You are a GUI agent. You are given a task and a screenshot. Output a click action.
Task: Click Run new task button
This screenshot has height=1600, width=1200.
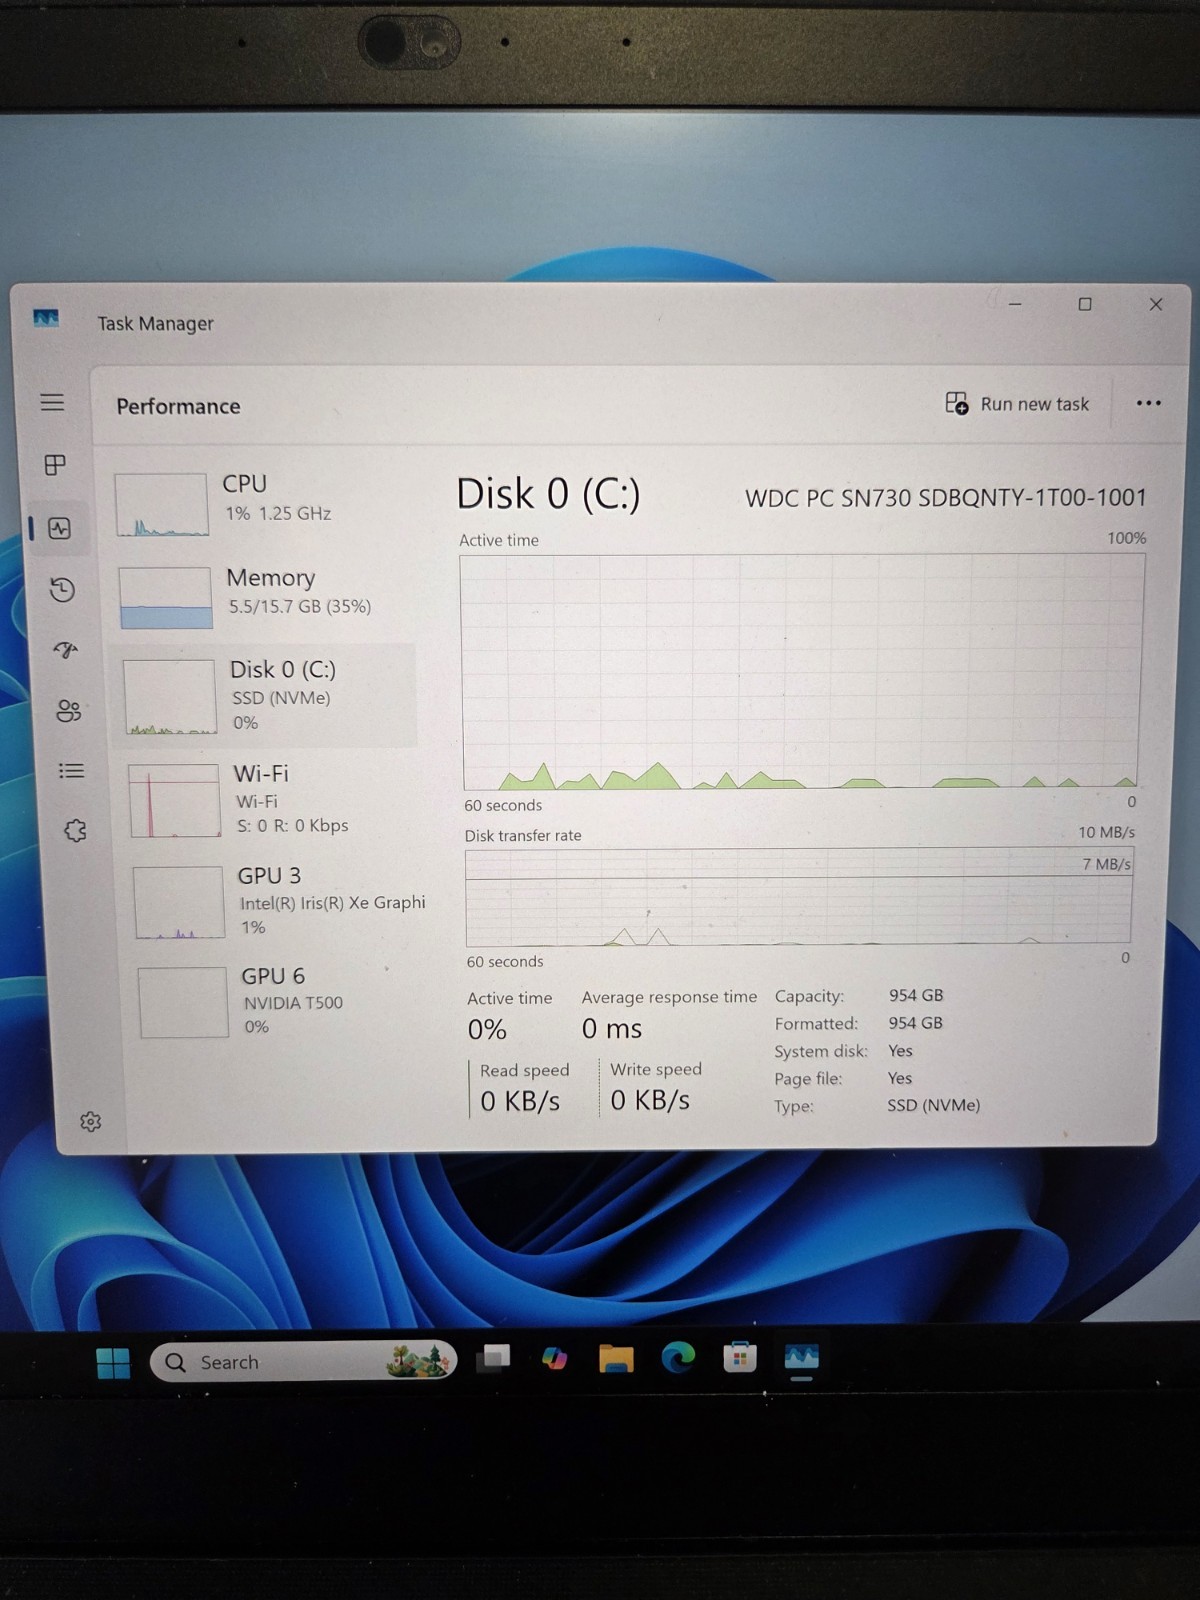click(x=1017, y=404)
